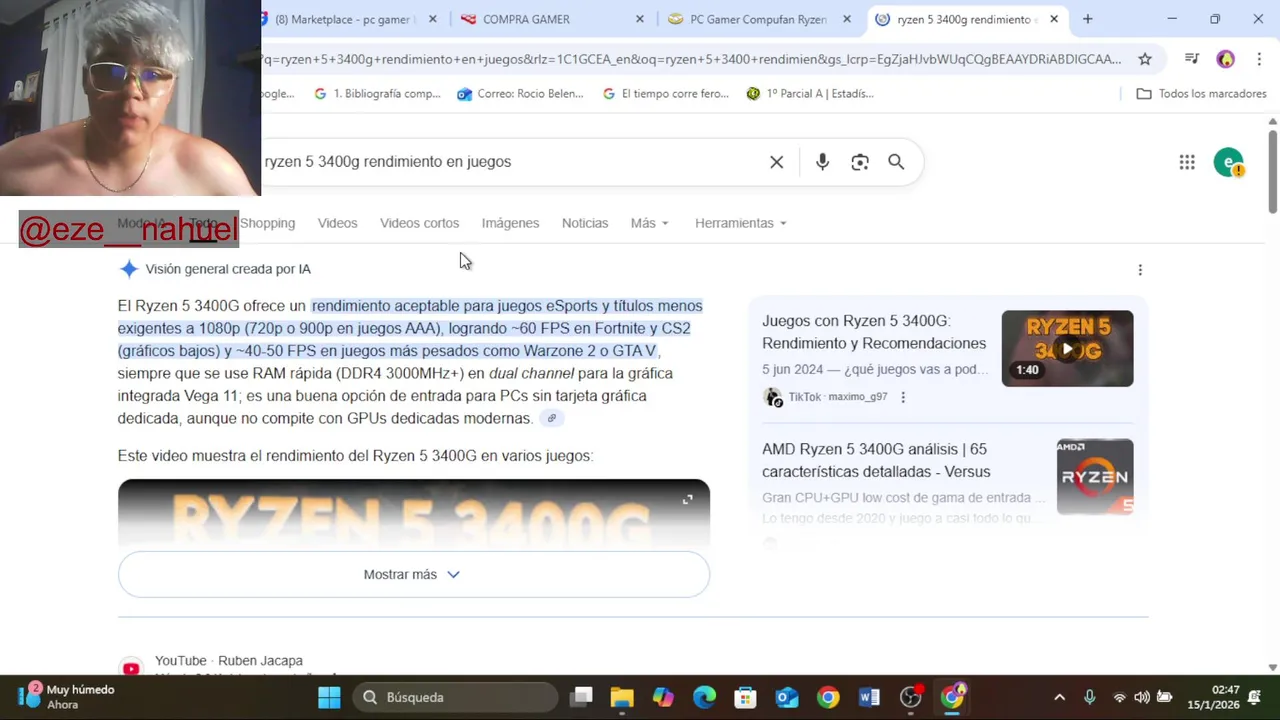Open AI overview three-dot options
Viewport: 1280px width, 720px height.
click(1140, 270)
